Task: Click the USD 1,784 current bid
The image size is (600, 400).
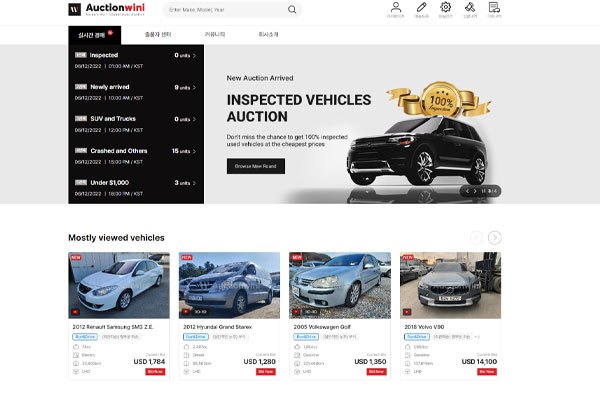Action: [149, 362]
